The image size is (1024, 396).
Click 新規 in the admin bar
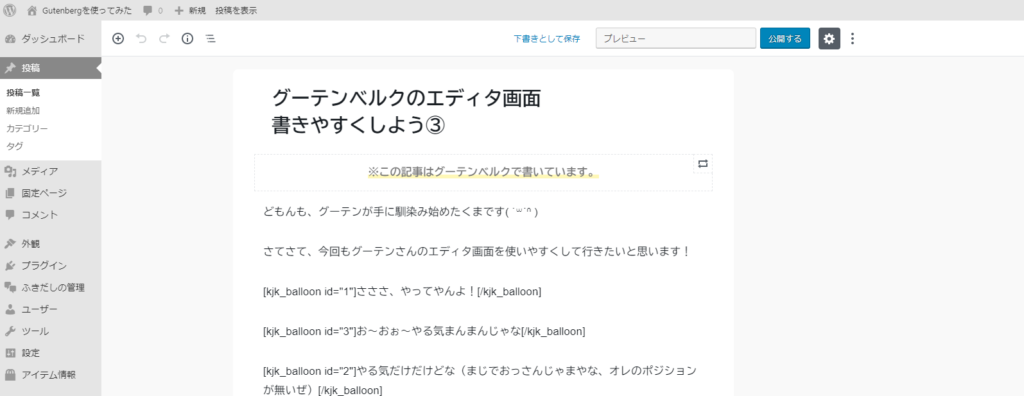[x=197, y=10]
